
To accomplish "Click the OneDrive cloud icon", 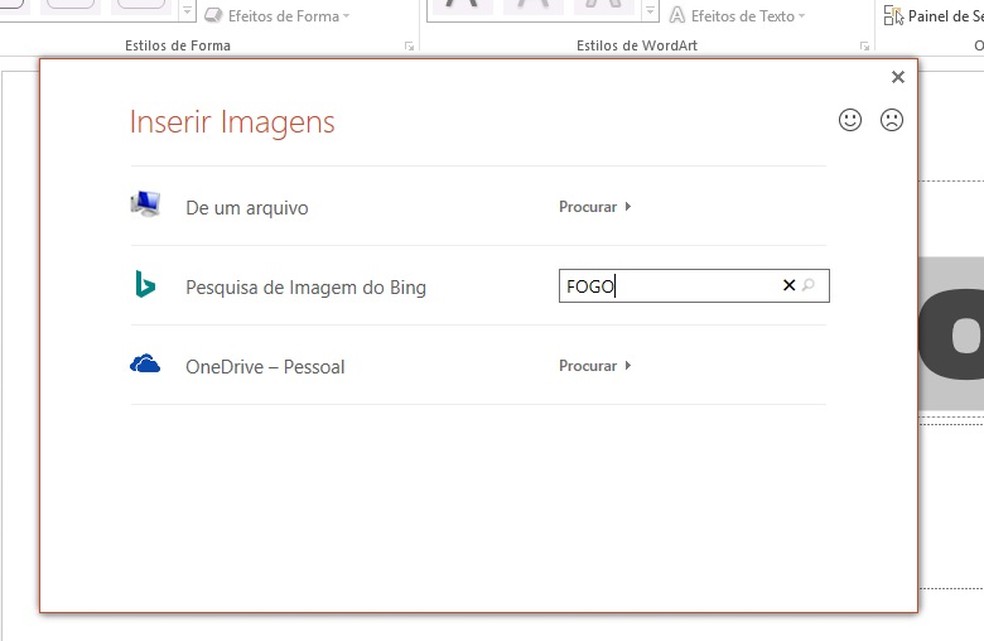I will tap(145, 363).
